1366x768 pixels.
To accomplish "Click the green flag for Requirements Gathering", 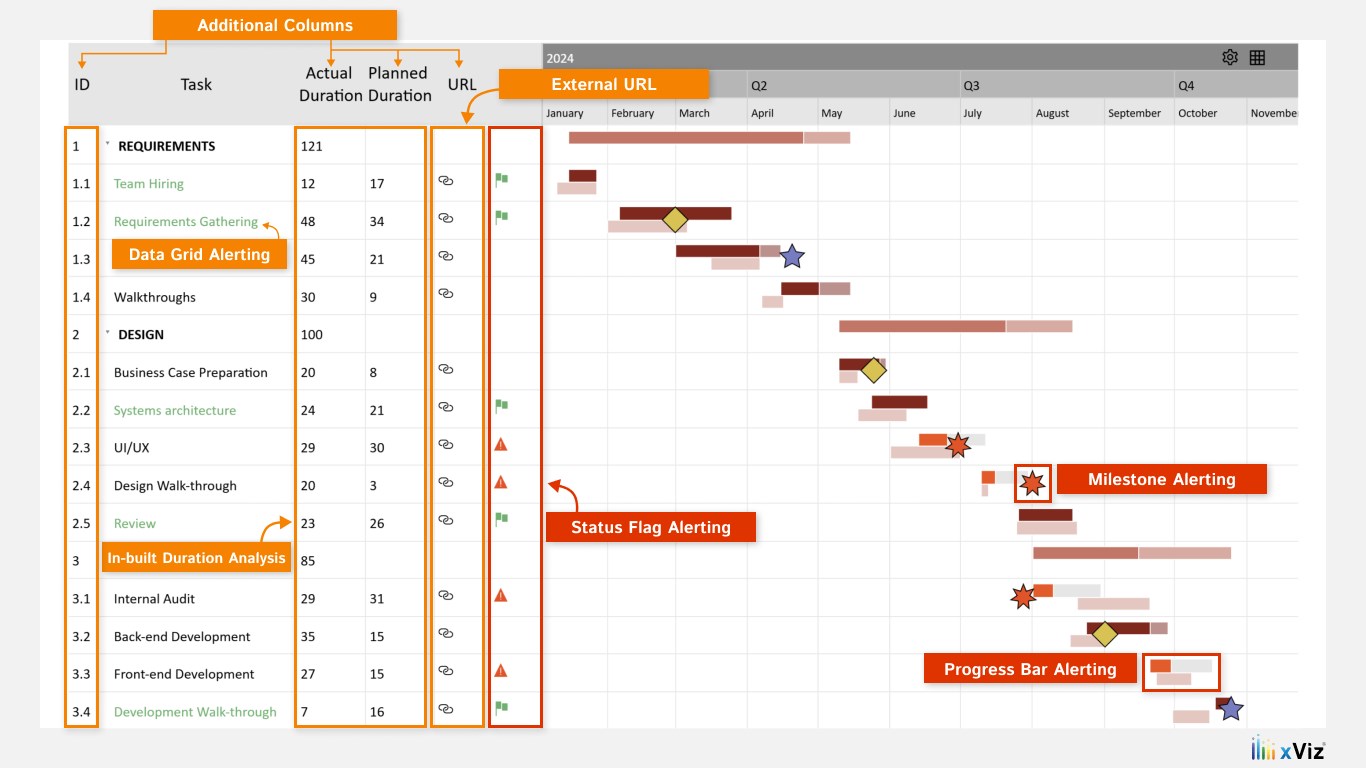I will (501, 217).
